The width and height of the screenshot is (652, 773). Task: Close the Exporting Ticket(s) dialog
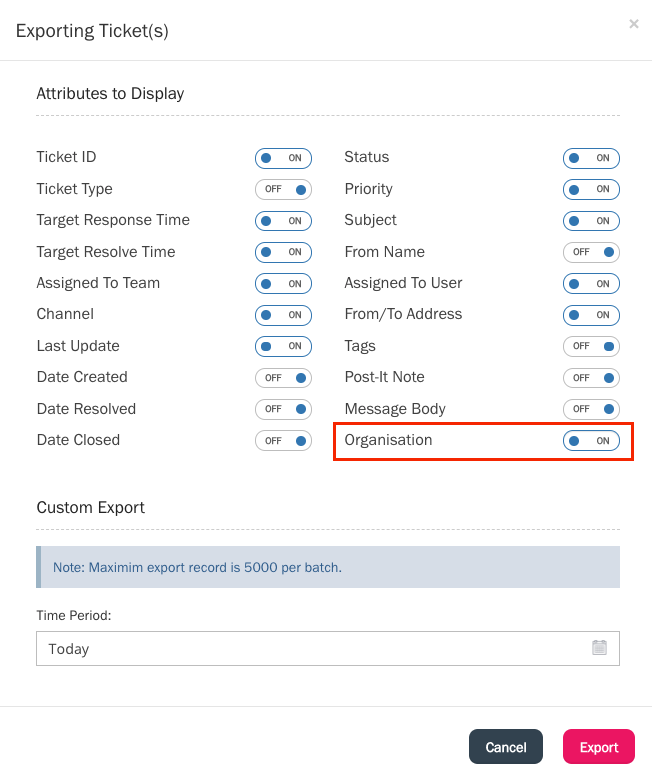click(x=634, y=24)
